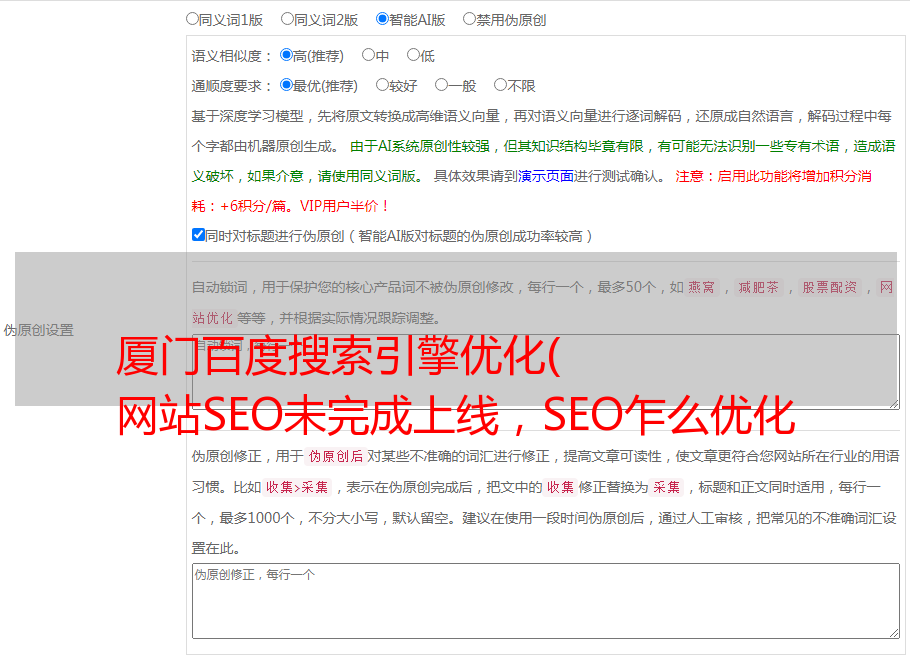Select the 同义词1版 radio option

[x=192, y=19]
